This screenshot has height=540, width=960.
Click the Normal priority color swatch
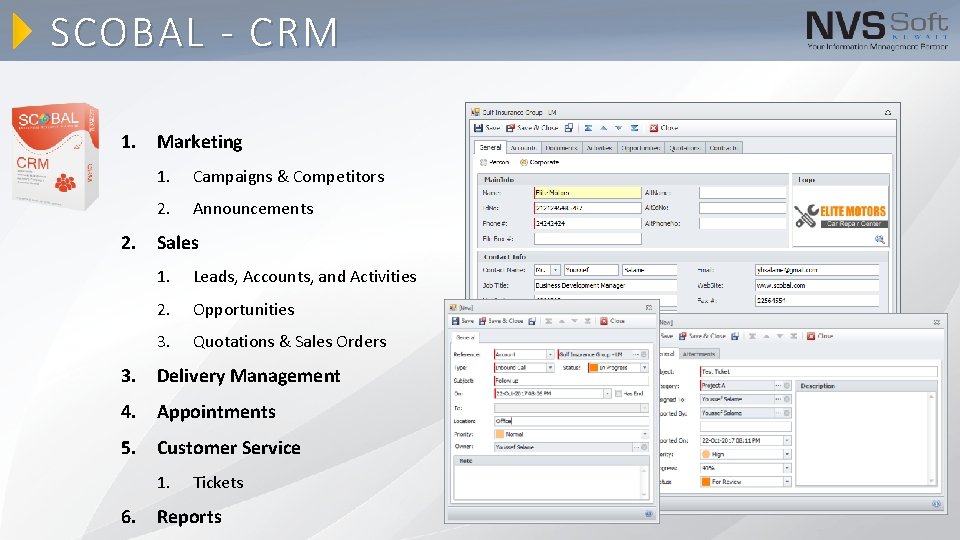coord(500,434)
